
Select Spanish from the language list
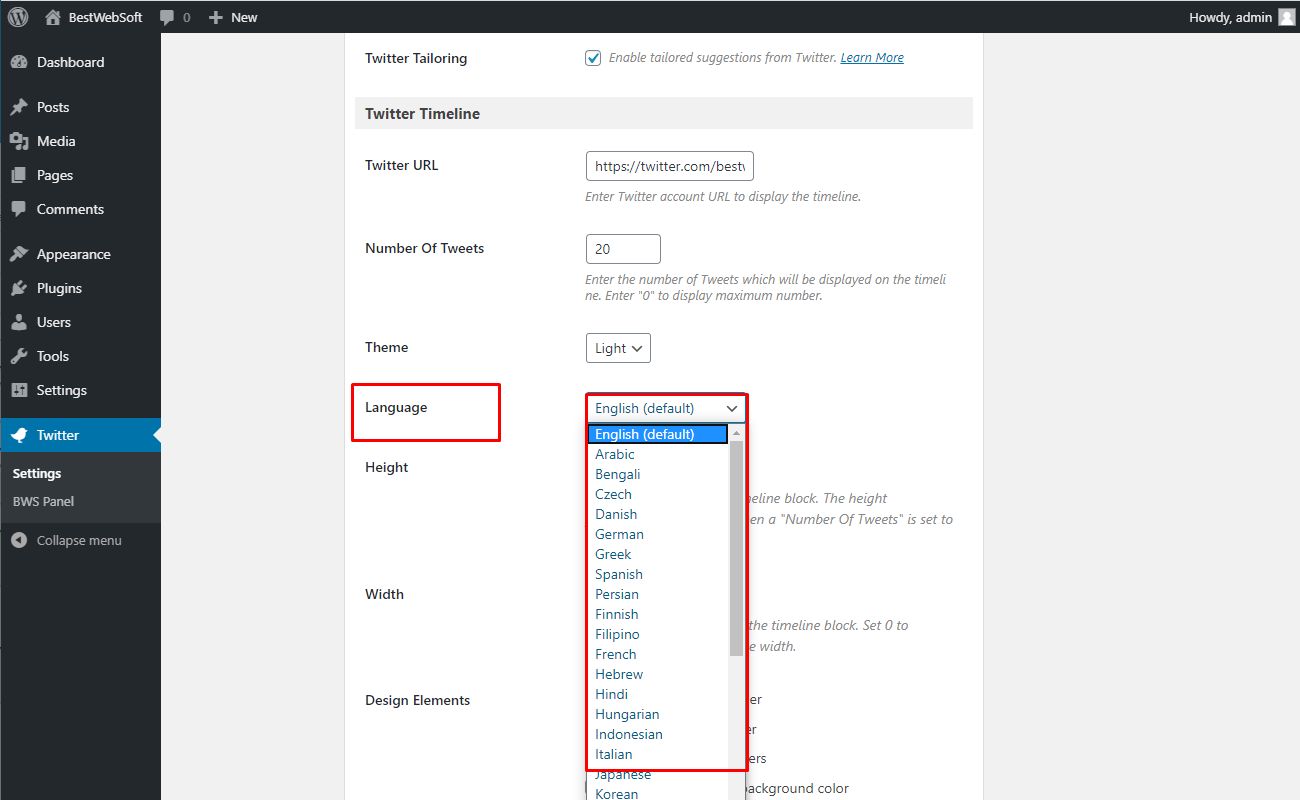pos(658,574)
